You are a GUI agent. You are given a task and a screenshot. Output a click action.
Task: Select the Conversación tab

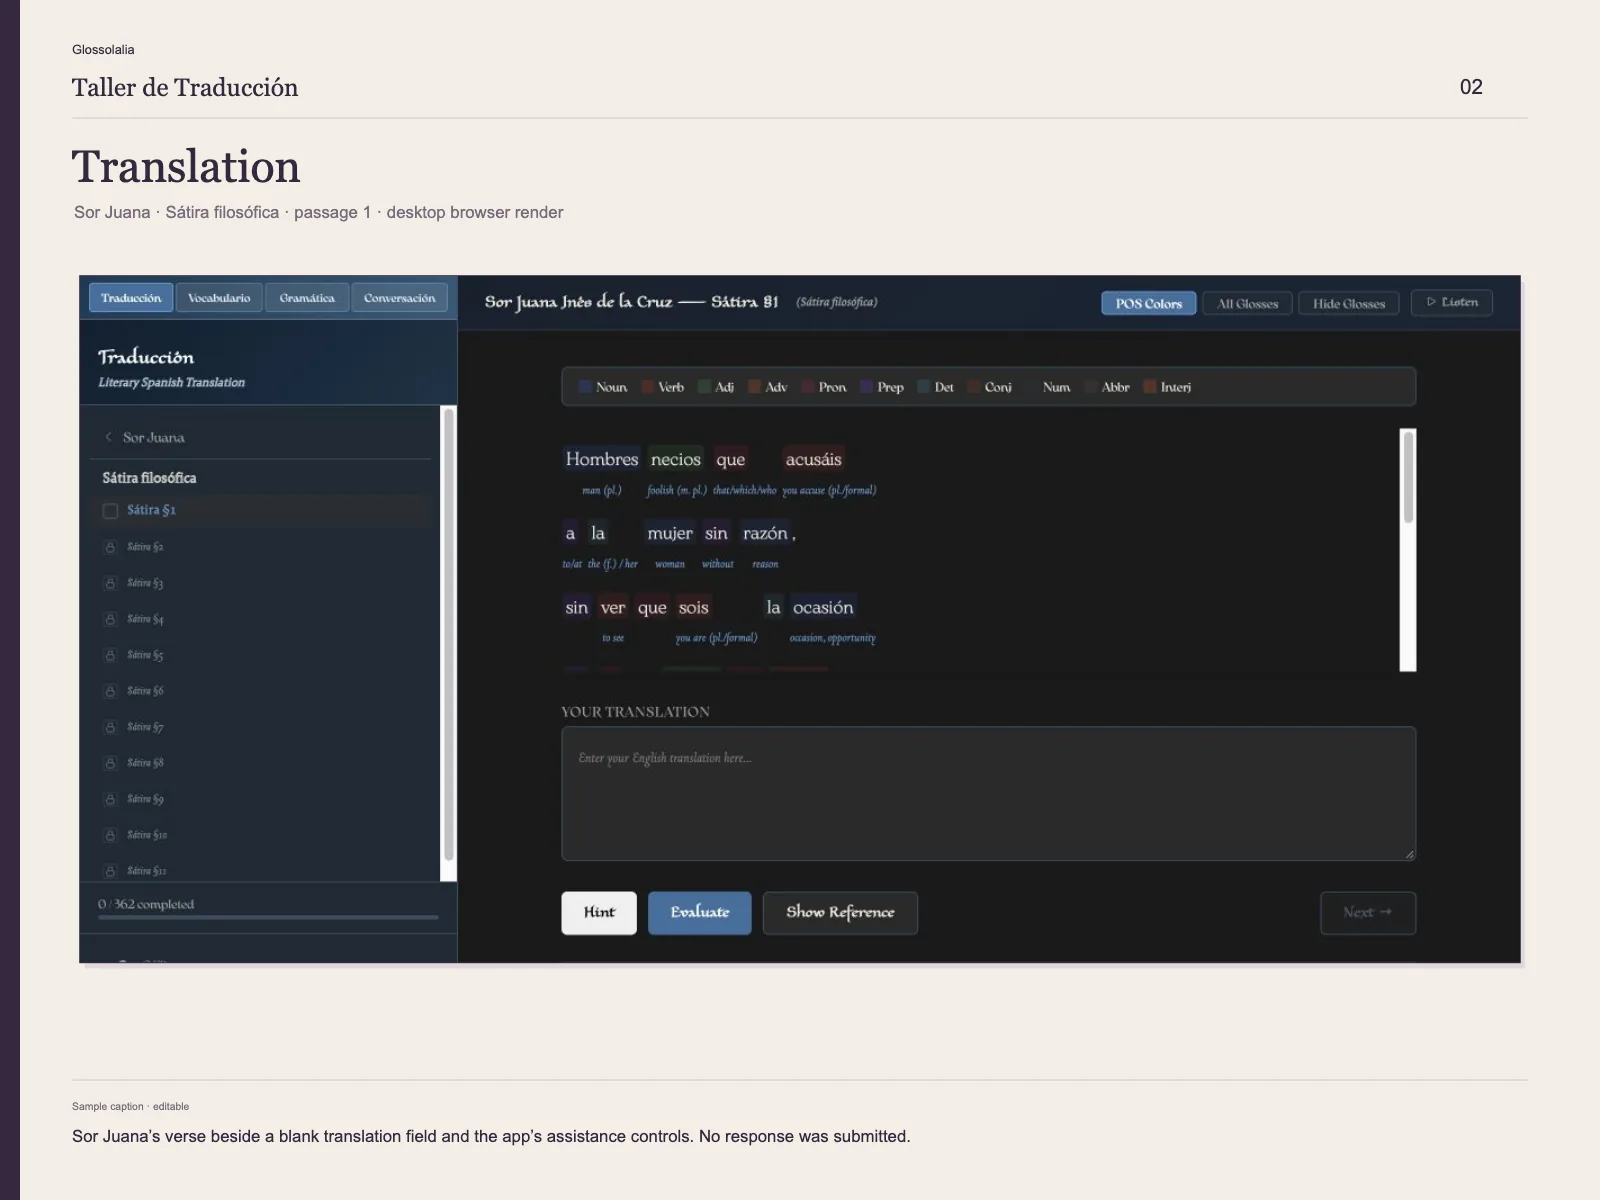(399, 298)
